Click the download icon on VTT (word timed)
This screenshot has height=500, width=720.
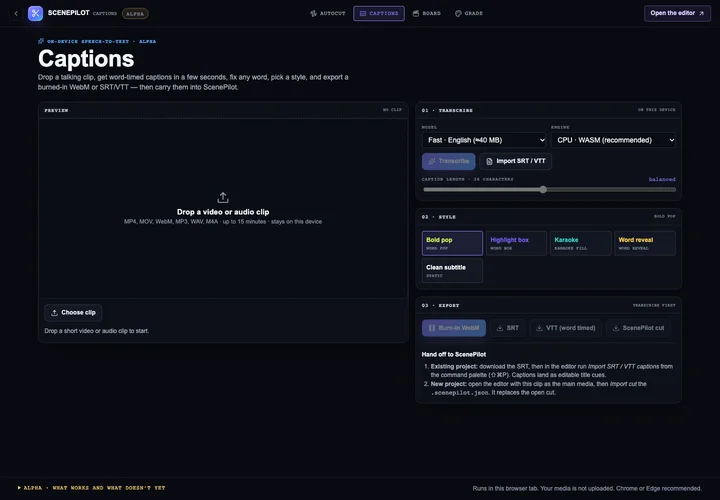click(x=539, y=328)
